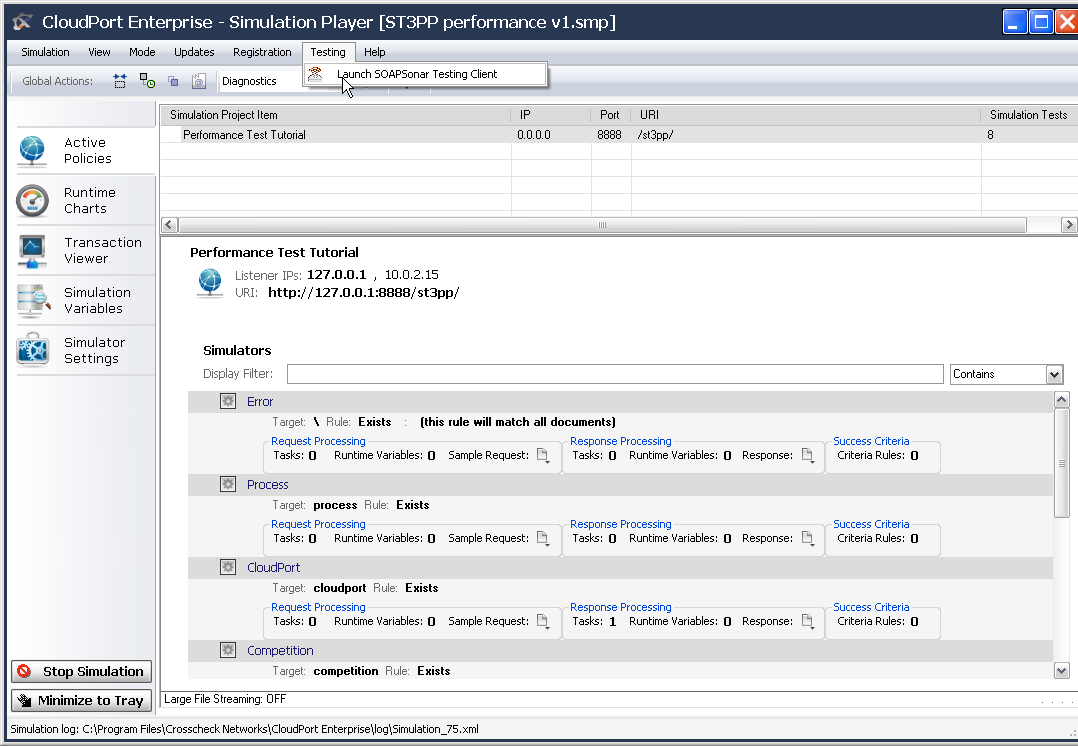This screenshot has height=746, width=1078.
Task: Click the Global Actions overlapping squares icon
Action: (x=173, y=81)
